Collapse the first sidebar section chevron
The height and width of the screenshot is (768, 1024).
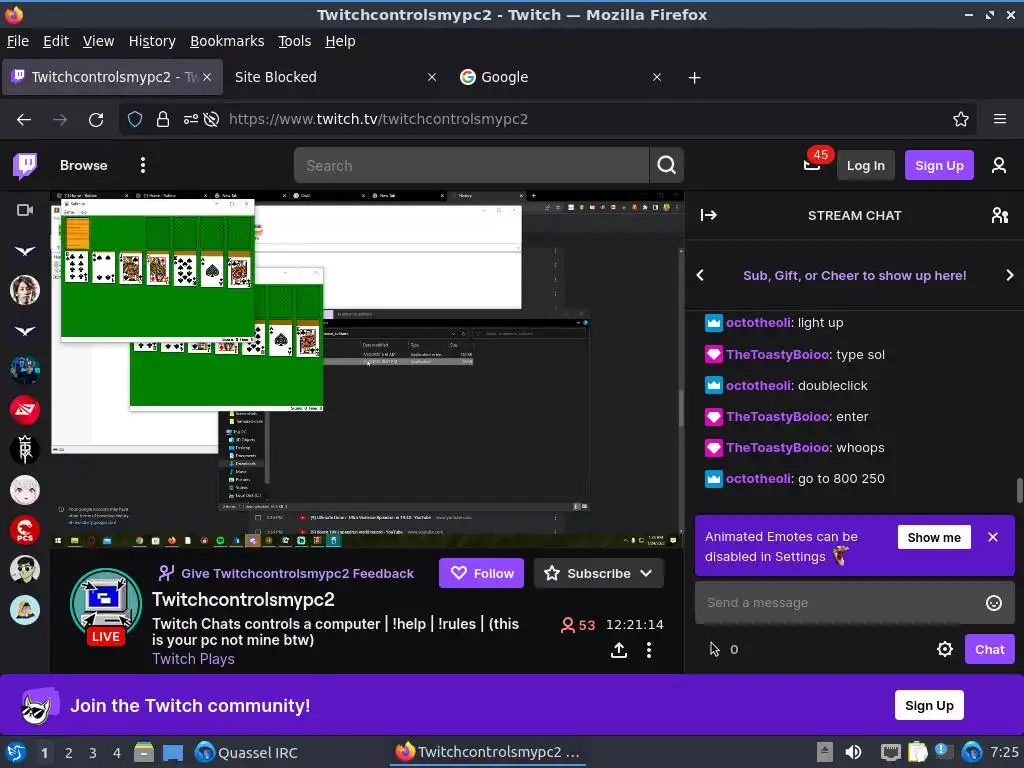(x=25, y=251)
